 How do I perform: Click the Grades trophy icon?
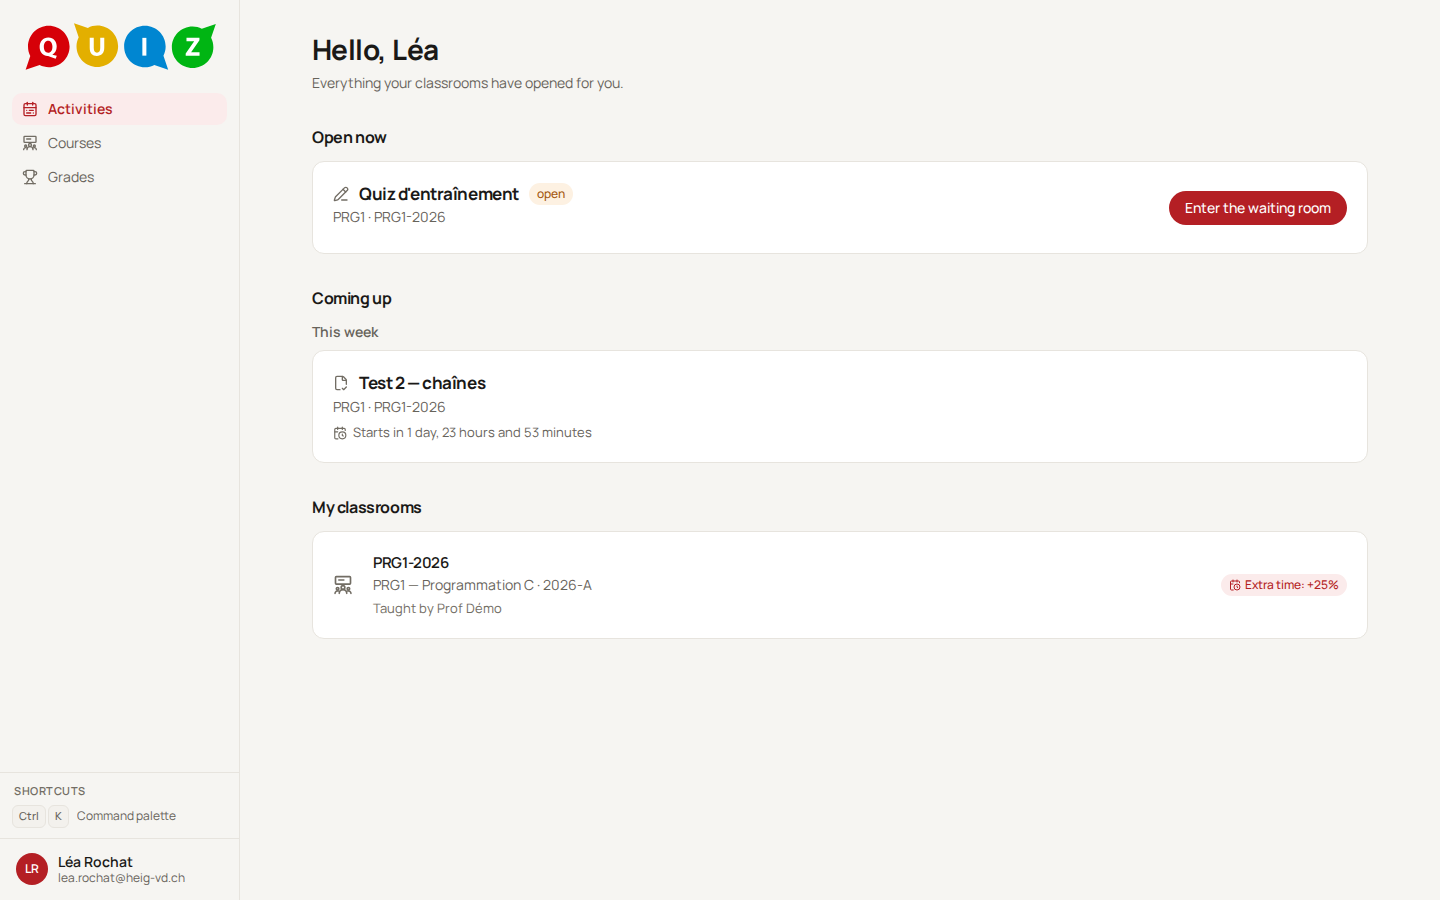click(x=30, y=177)
